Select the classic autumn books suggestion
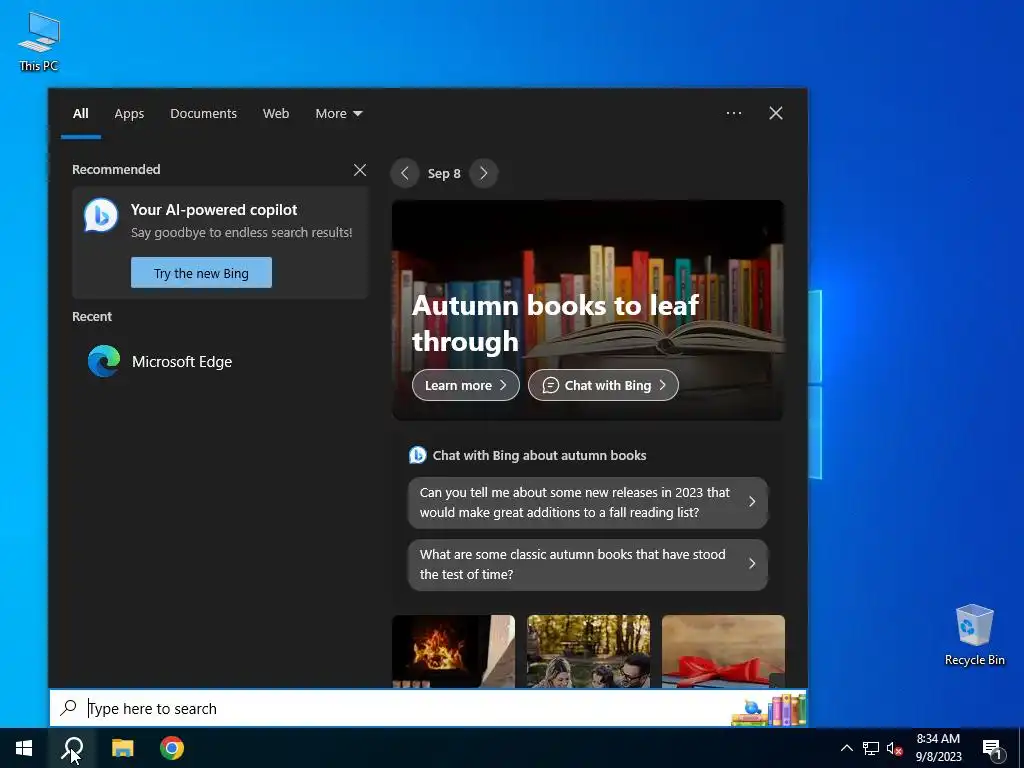This screenshot has width=1024, height=768. pos(588,564)
